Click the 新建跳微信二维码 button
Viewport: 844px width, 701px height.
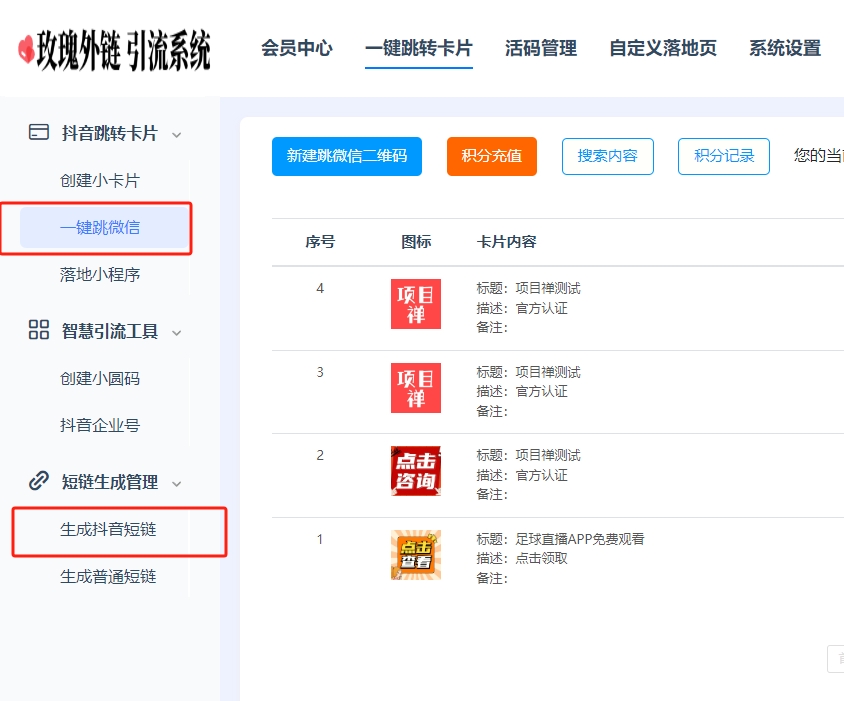pos(347,156)
